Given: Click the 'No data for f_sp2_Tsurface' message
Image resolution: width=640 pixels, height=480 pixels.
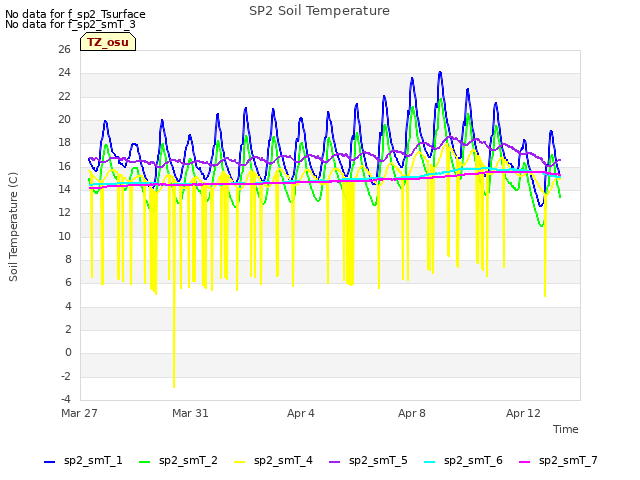Looking at the screenshot, I should point(75,14).
